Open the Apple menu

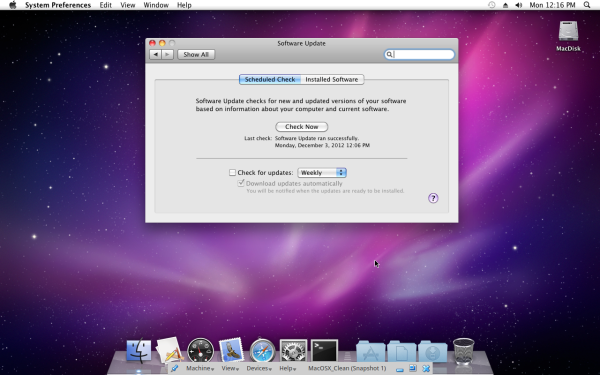tap(13, 5)
